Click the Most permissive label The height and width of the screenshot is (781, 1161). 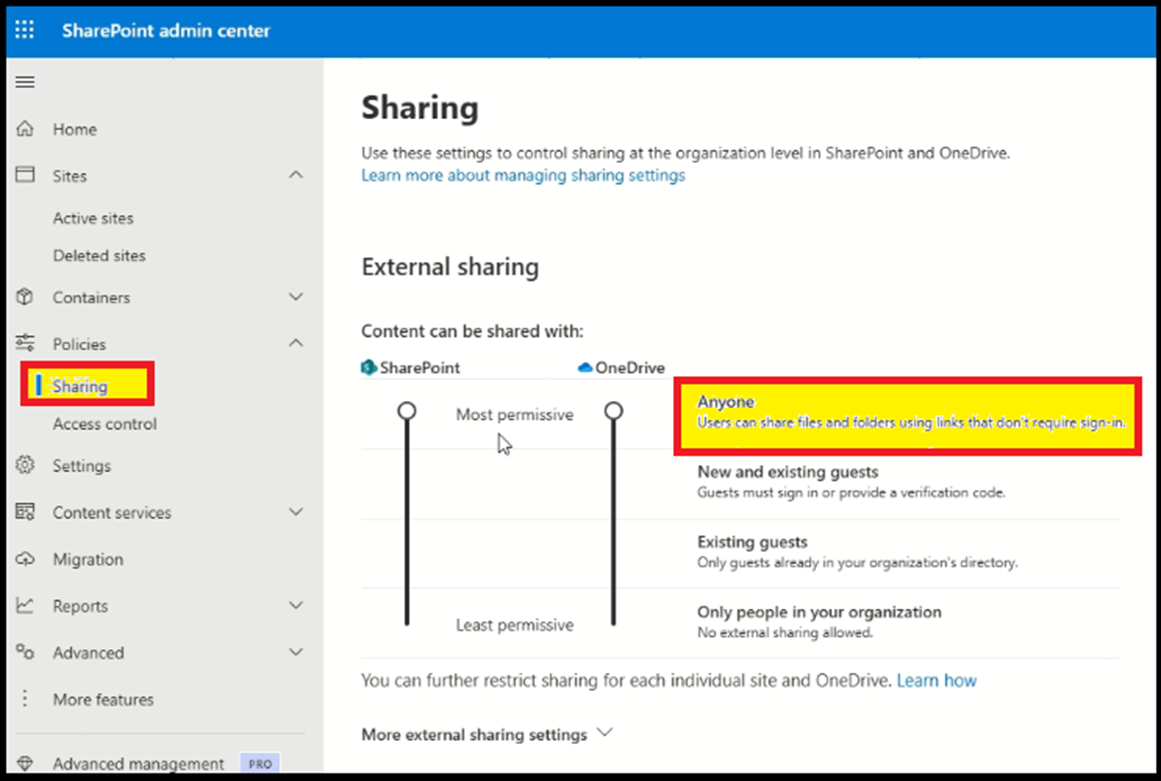pos(515,415)
